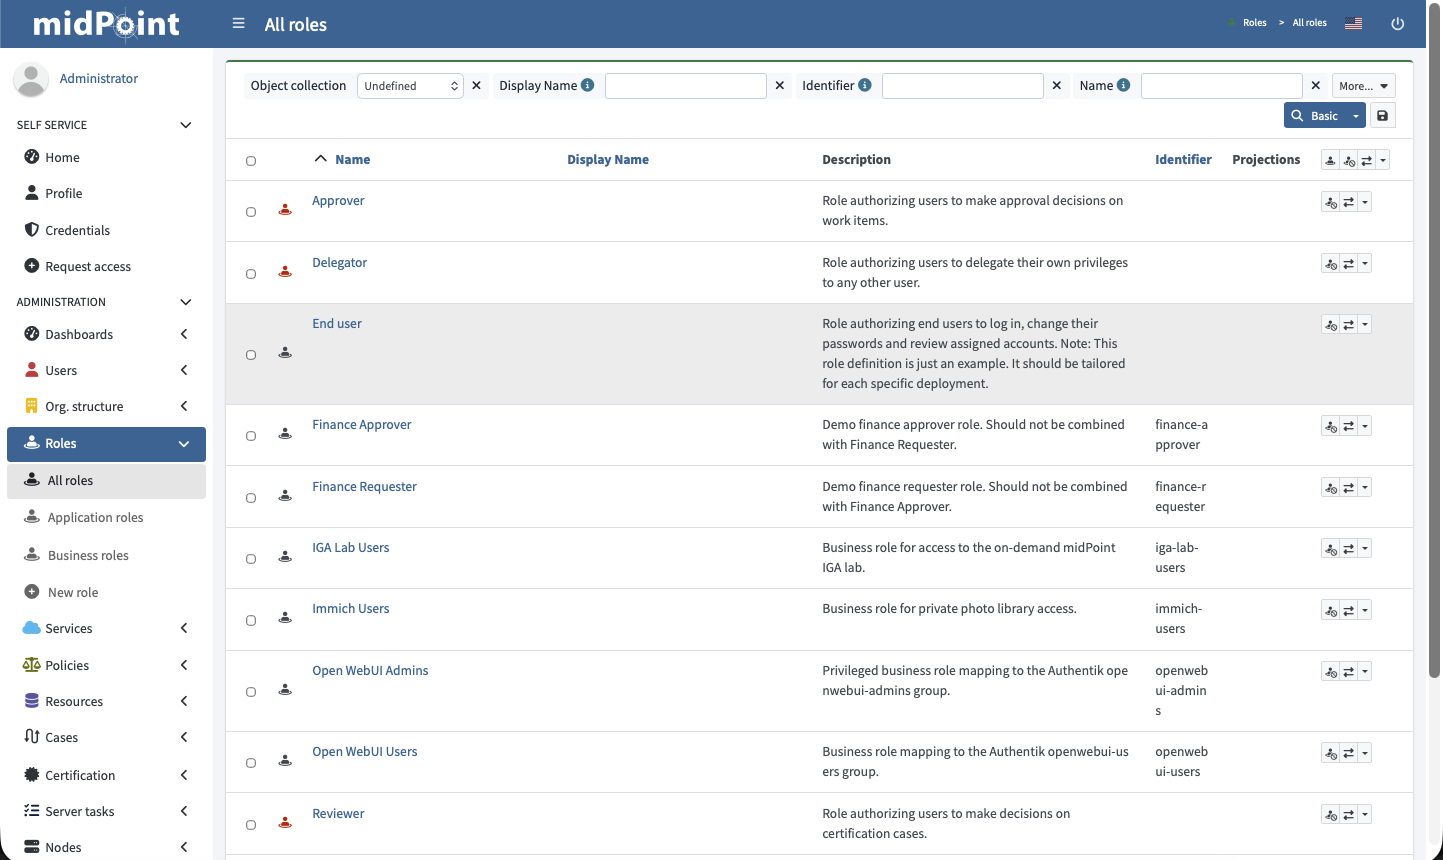The image size is (1443, 860).
Task: Expand the Dashboards menu
Action: coord(106,334)
